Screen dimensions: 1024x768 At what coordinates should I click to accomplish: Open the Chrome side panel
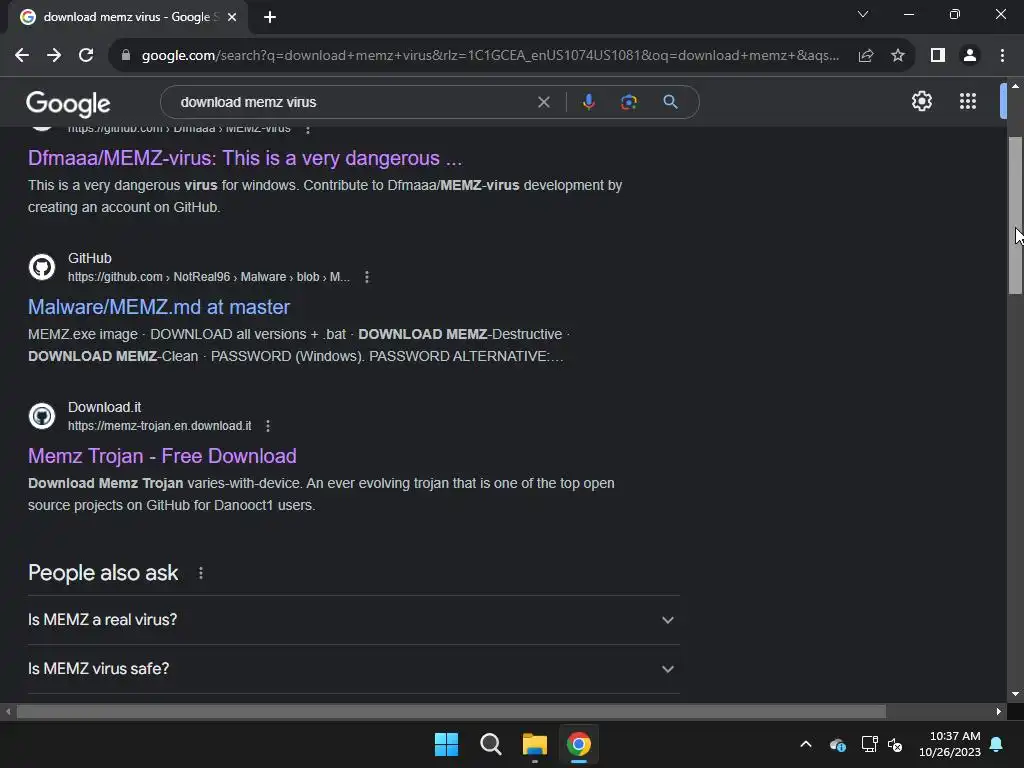click(938, 56)
